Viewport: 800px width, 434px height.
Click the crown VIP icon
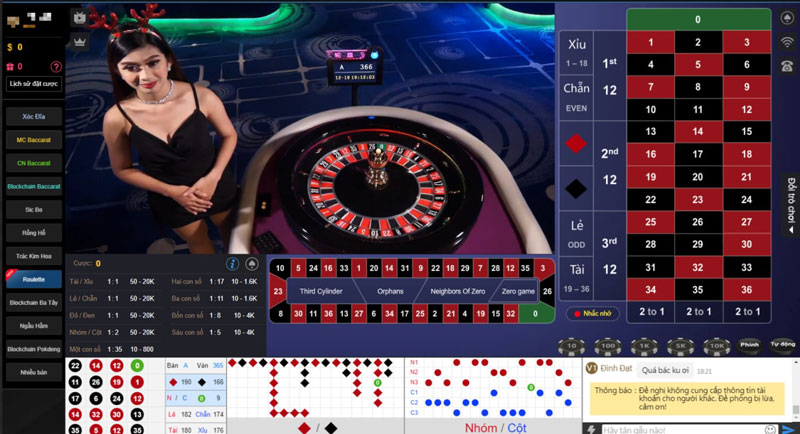click(80, 41)
